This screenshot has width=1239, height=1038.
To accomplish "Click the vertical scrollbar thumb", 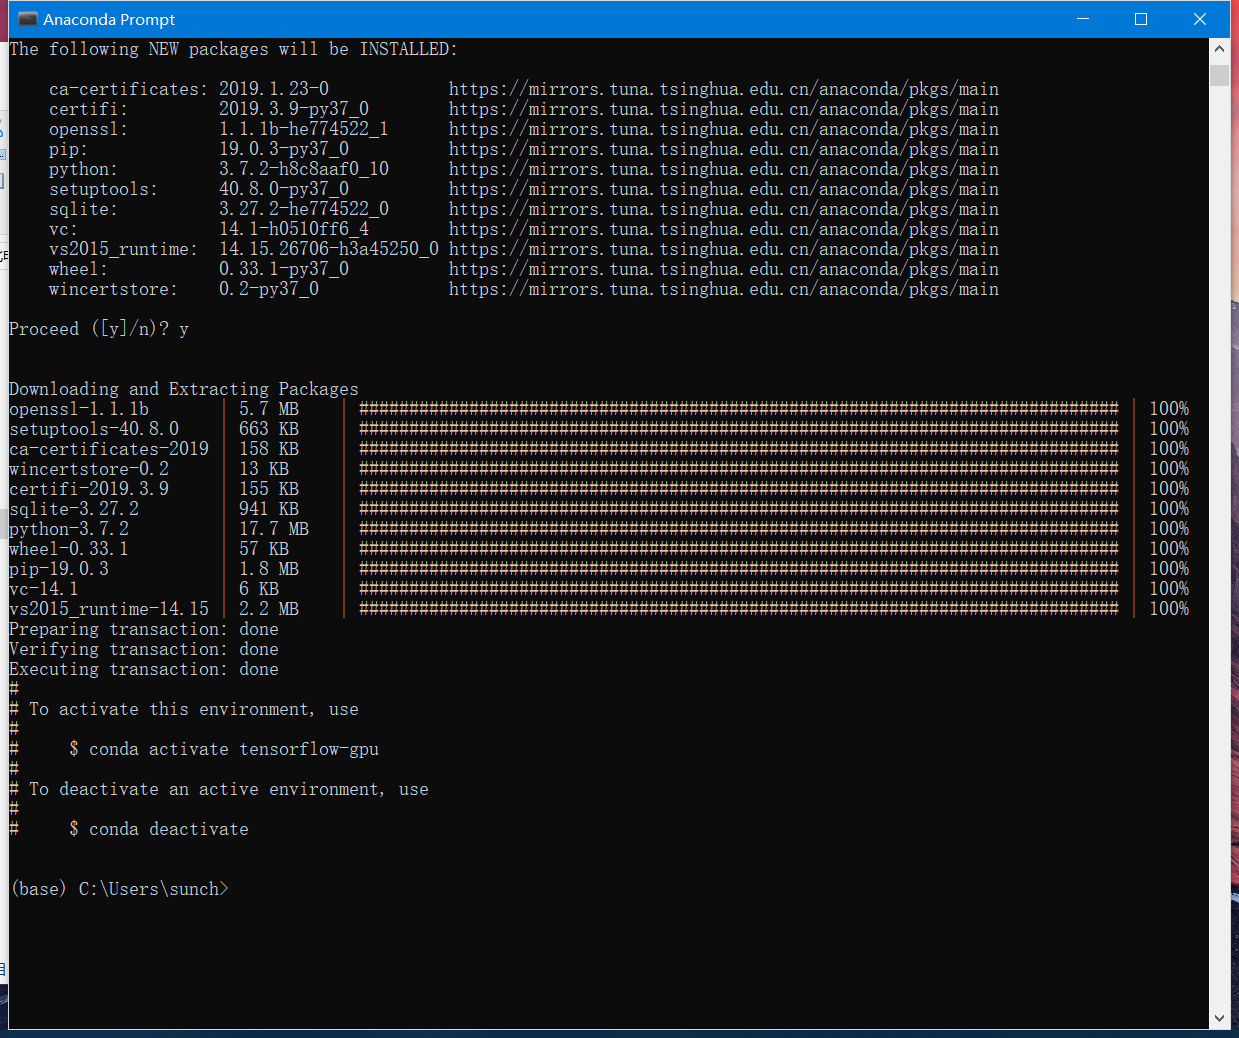I will click(1219, 76).
